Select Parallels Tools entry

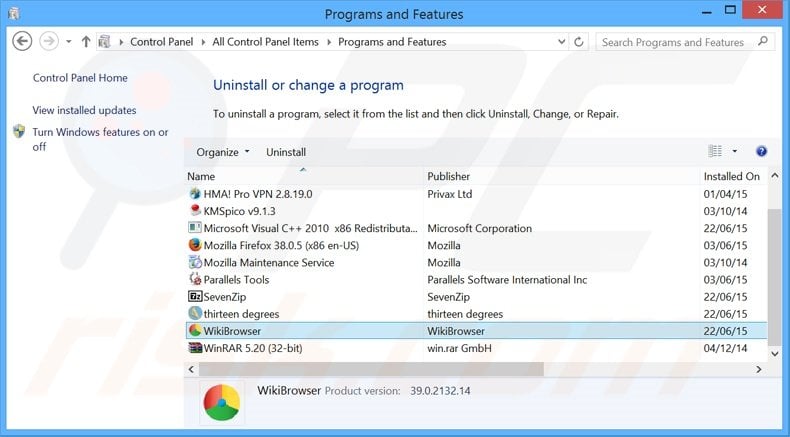pos(236,280)
